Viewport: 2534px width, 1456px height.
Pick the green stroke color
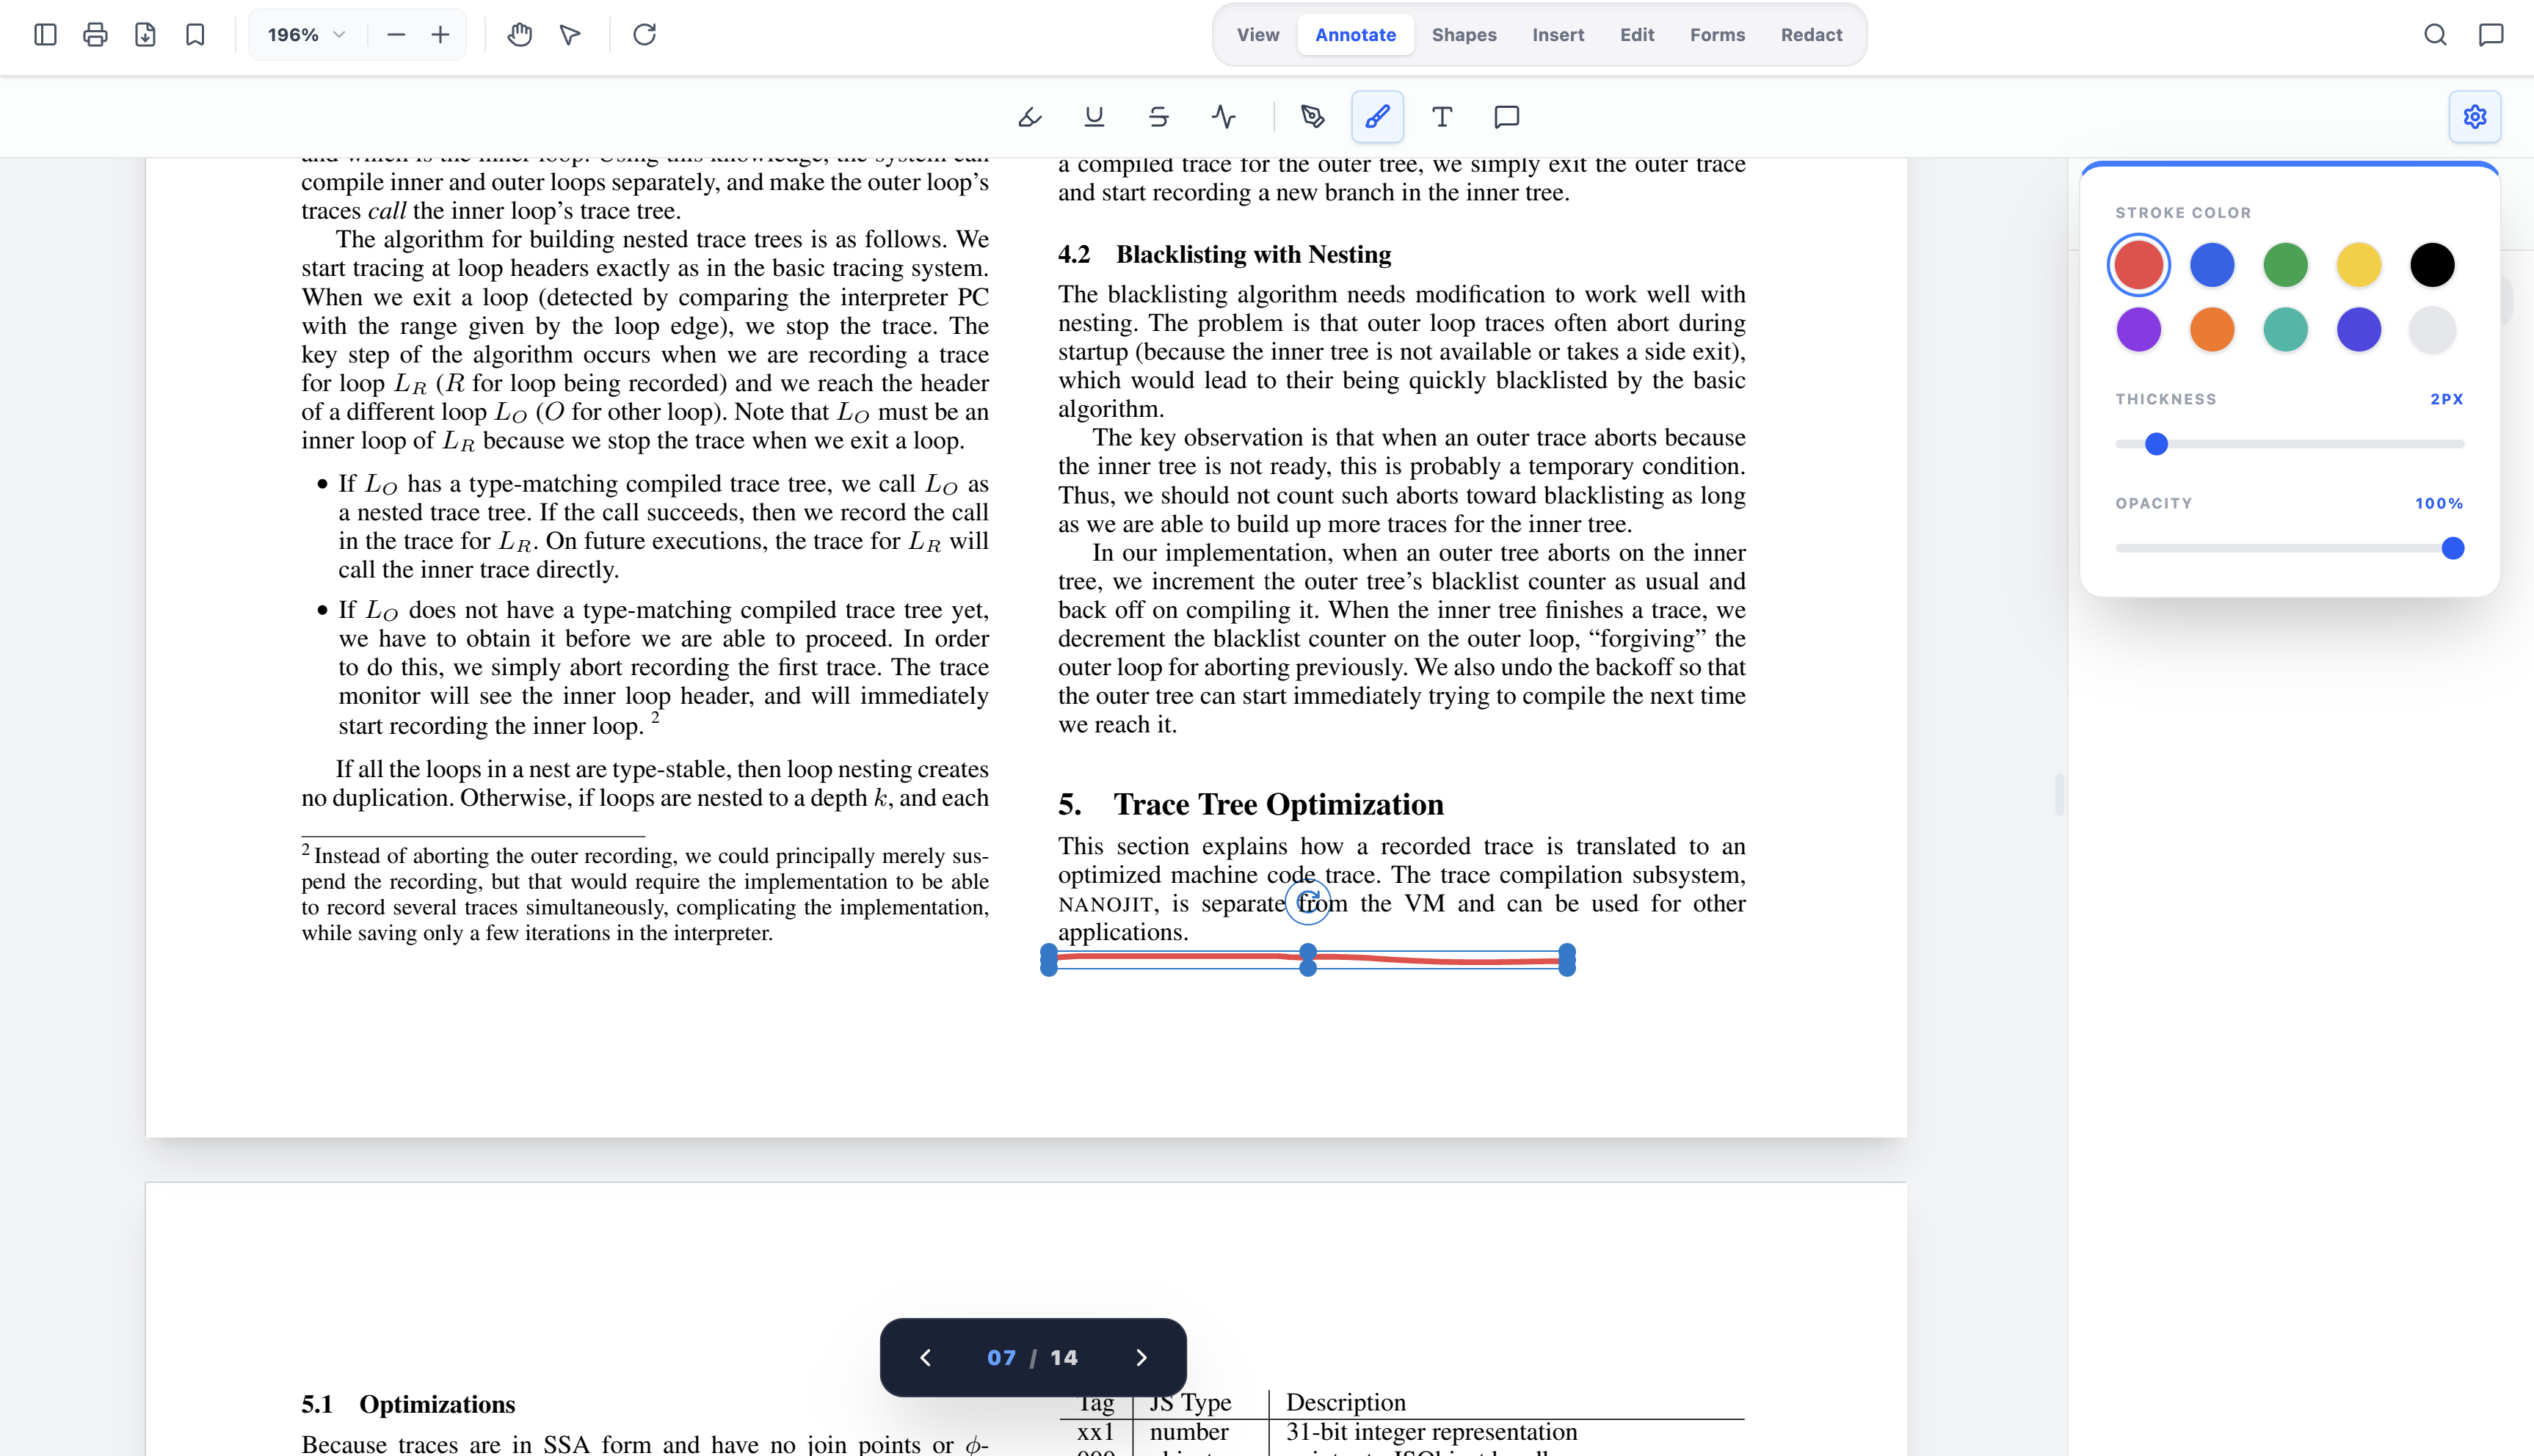2285,265
